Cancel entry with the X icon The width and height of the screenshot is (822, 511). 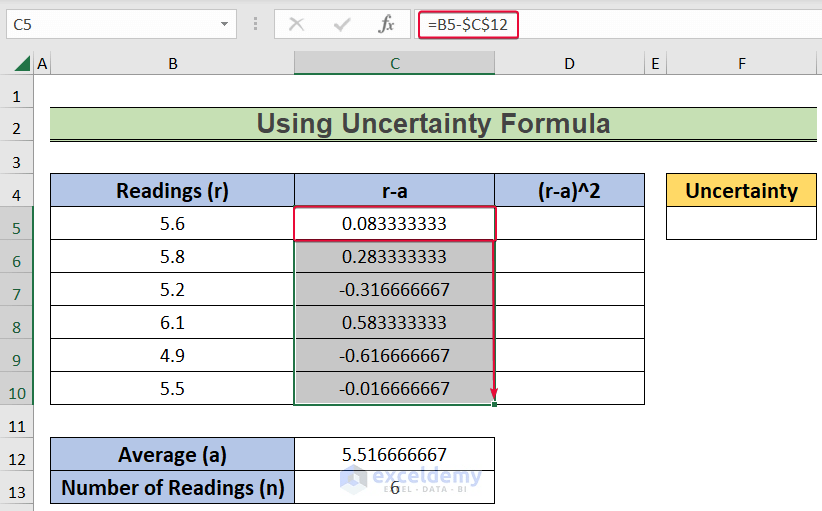(x=296, y=24)
